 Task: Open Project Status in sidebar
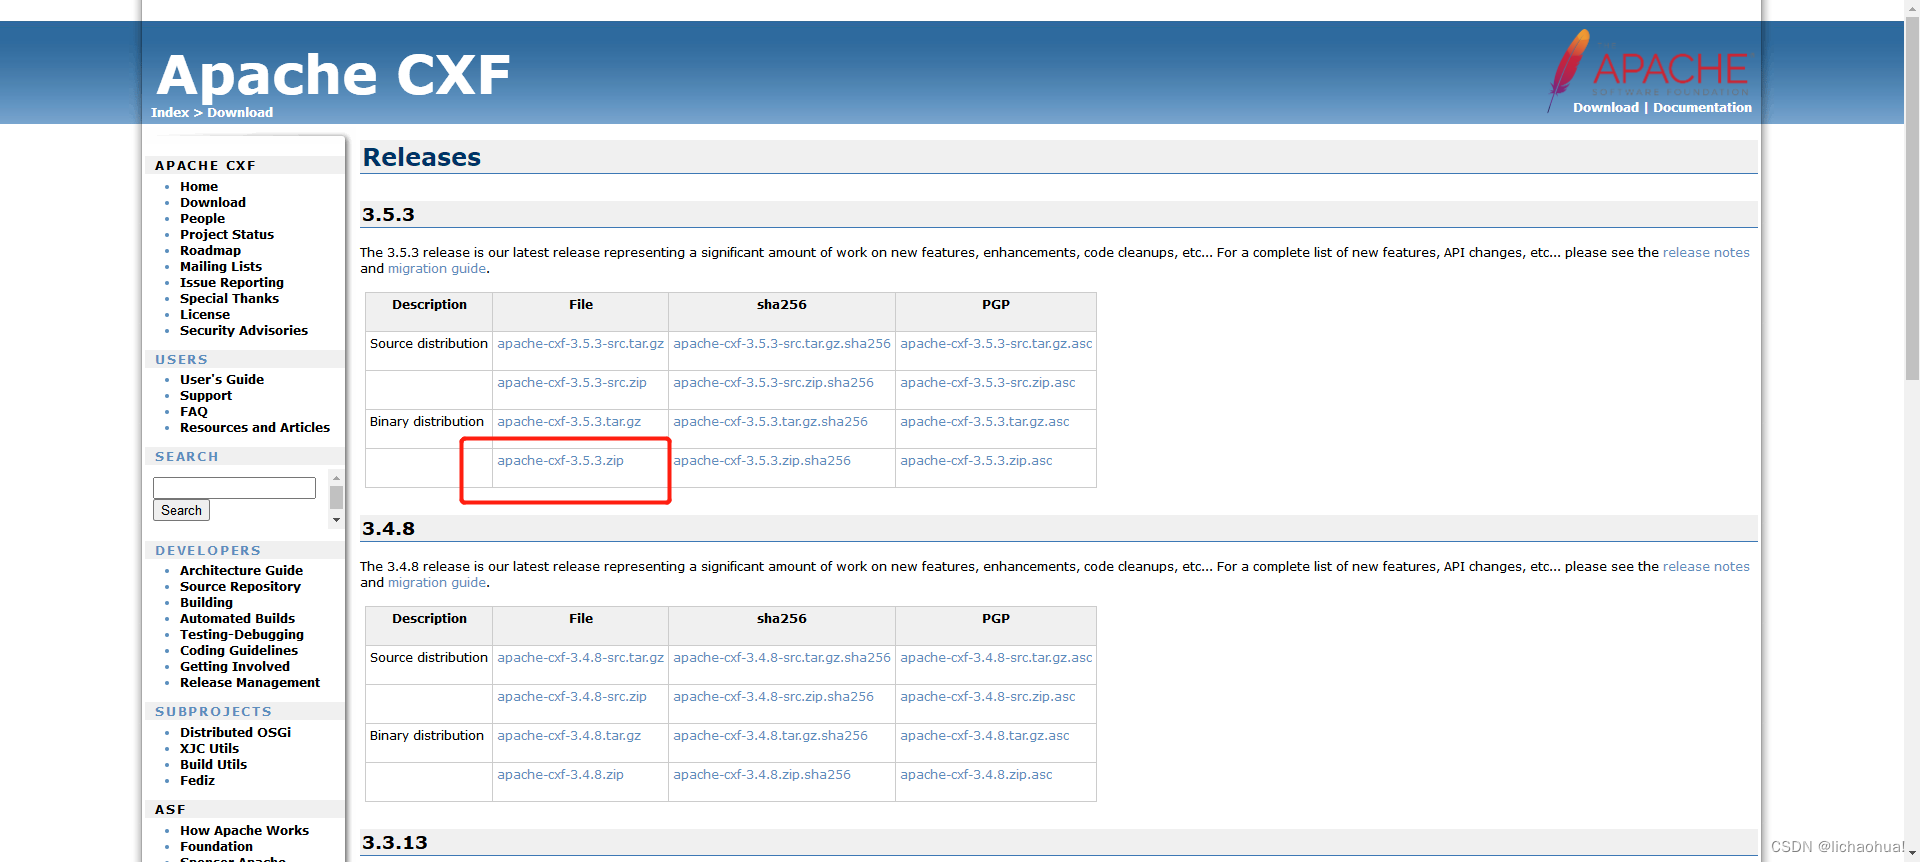(x=227, y=235)
